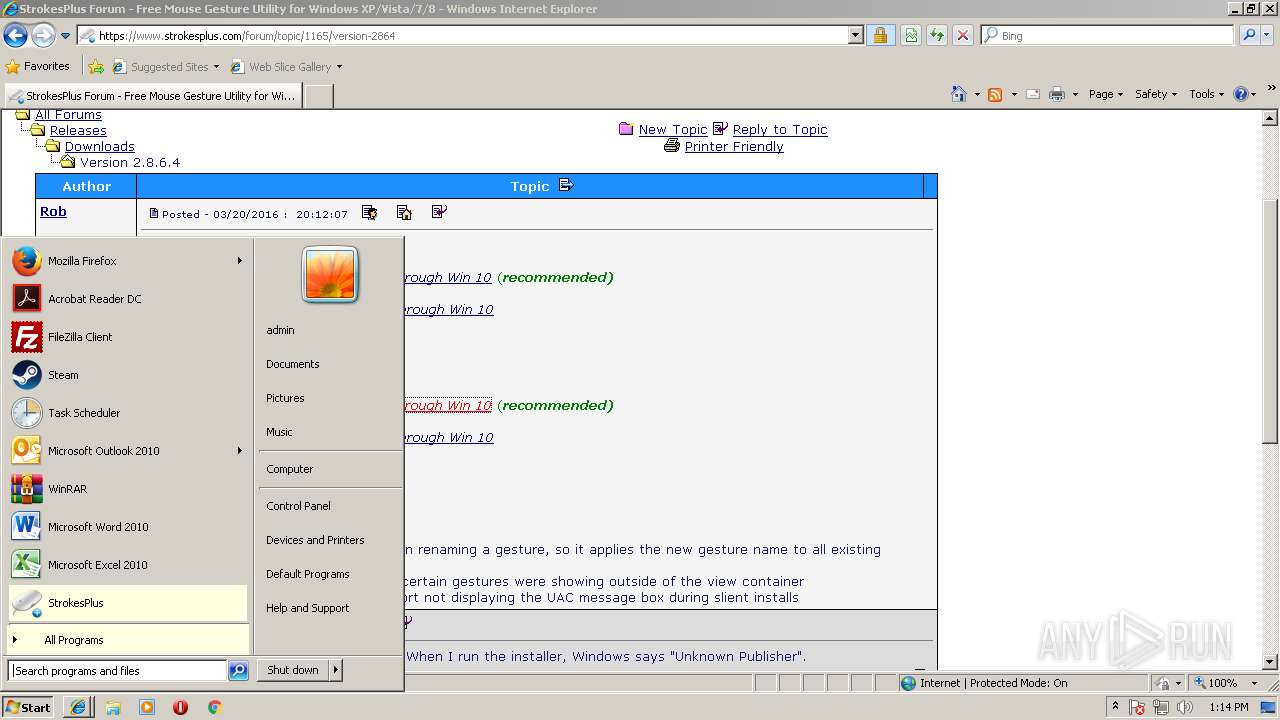Viewport: 1280px width, 720px height.
Task: Open Task Scheduler
Action: (128, 413)
